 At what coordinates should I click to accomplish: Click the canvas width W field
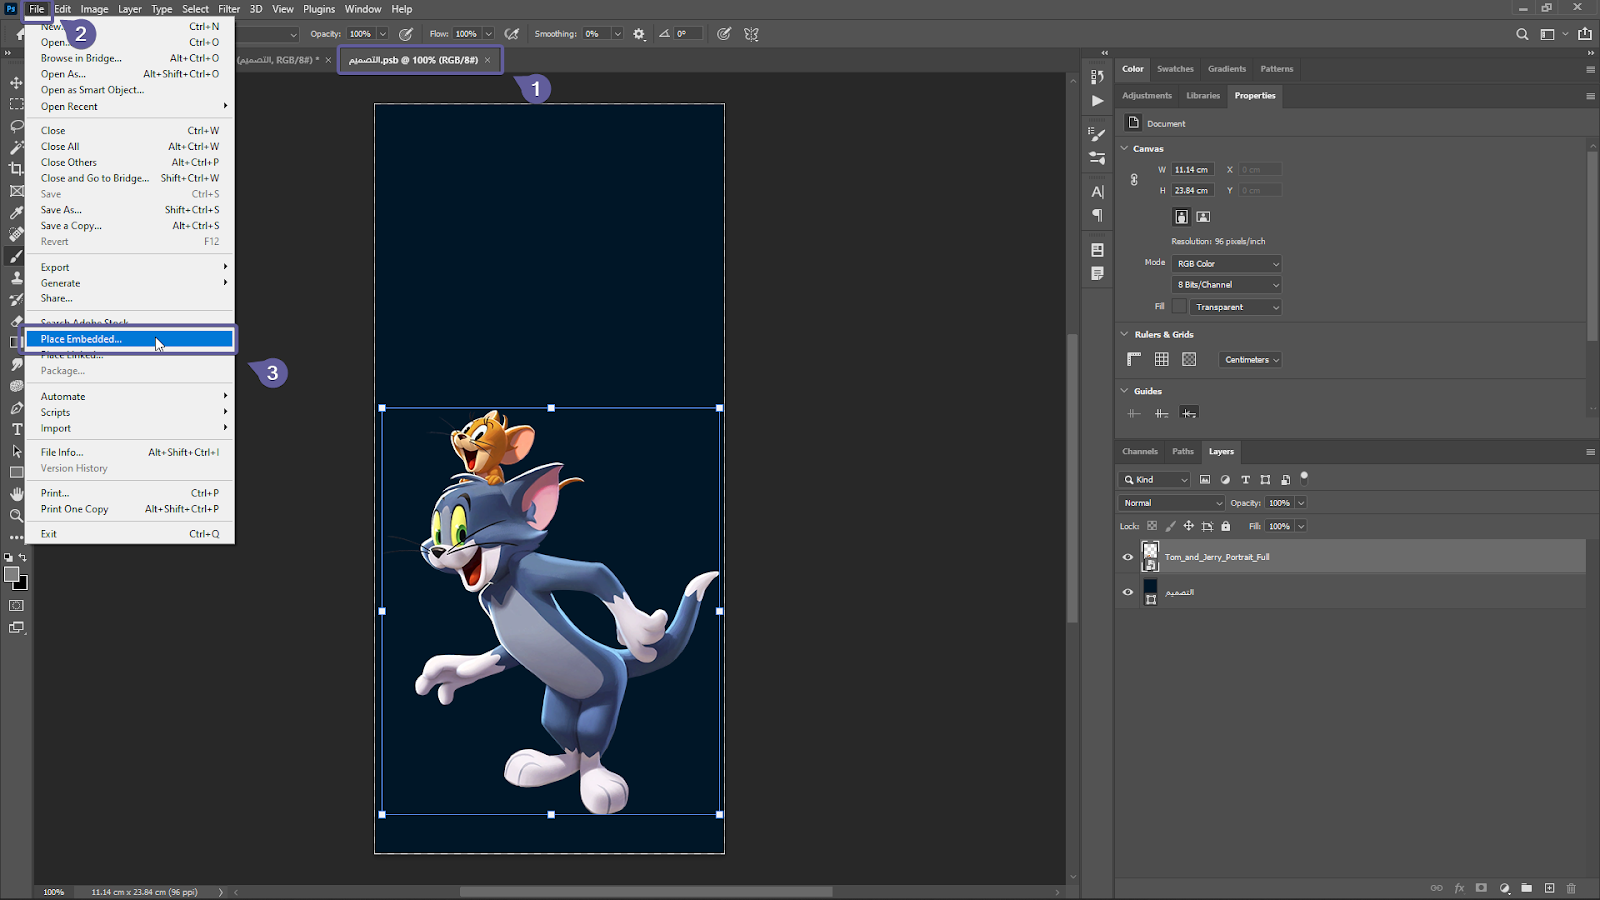1193,170
